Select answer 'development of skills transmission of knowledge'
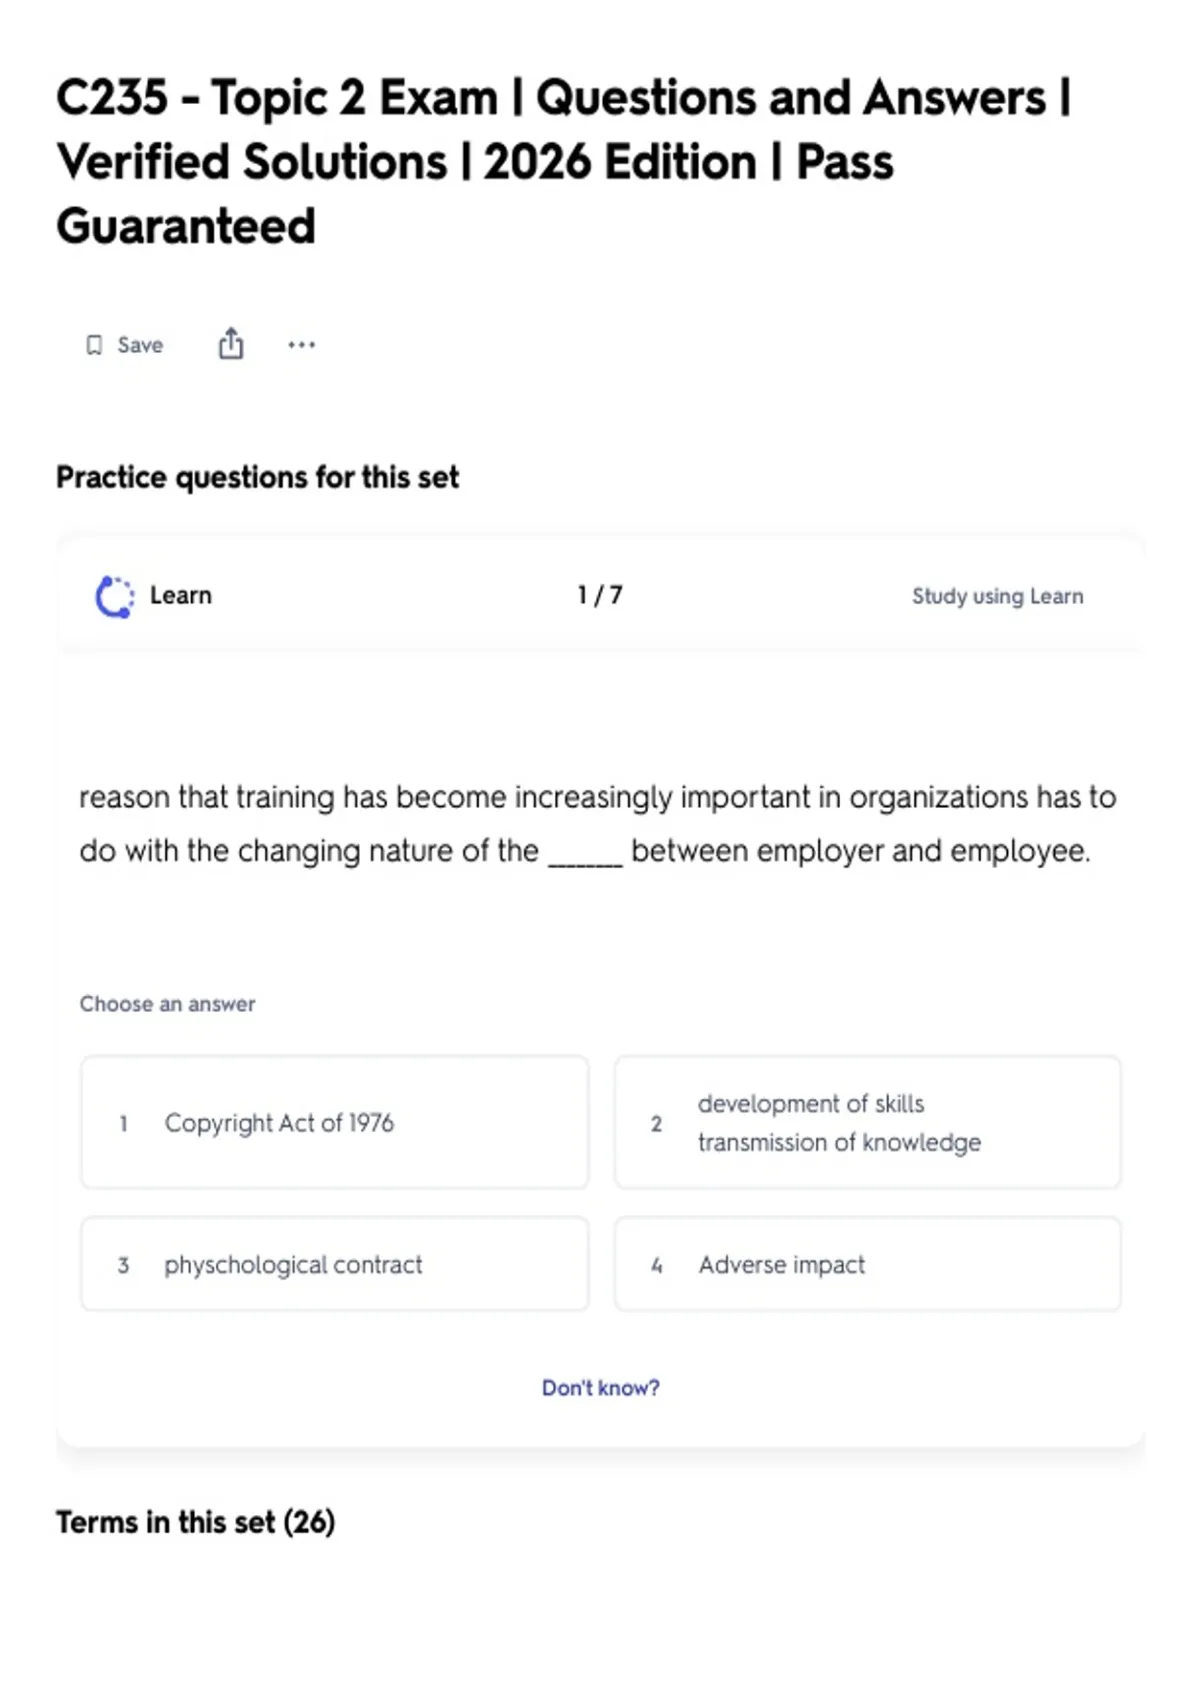This screenshot has width=1200, height=1700. click(x=867, y=1123)
